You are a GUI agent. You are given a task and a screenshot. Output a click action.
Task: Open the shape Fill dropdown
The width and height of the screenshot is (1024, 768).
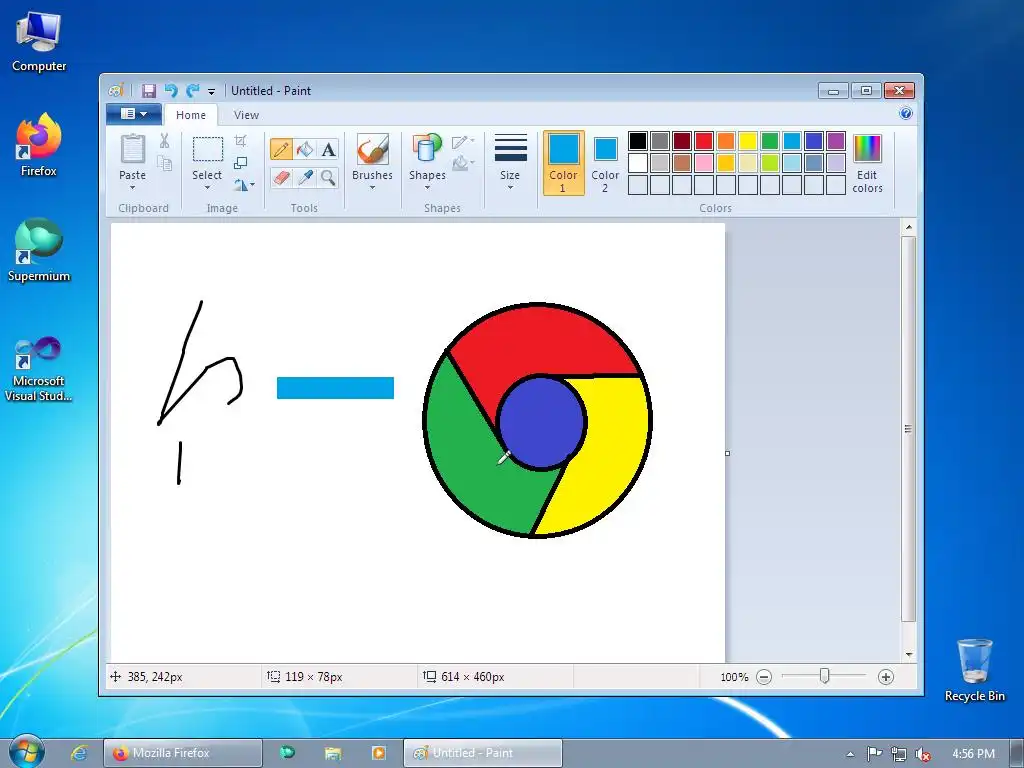(x=463, y=163)
